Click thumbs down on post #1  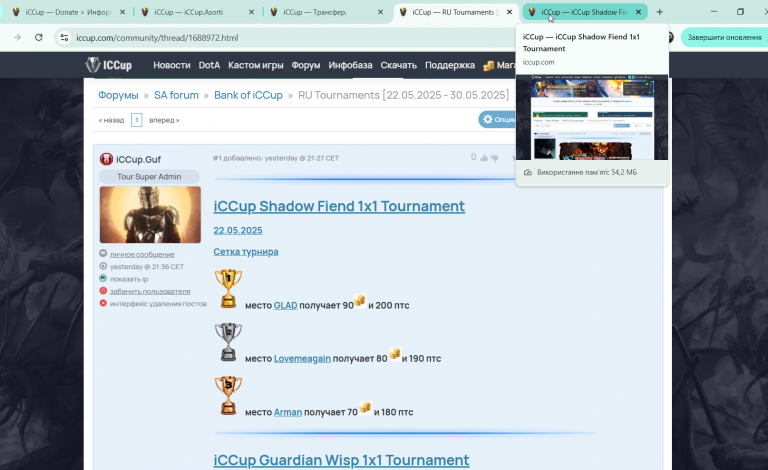click(x=495, y=158)
